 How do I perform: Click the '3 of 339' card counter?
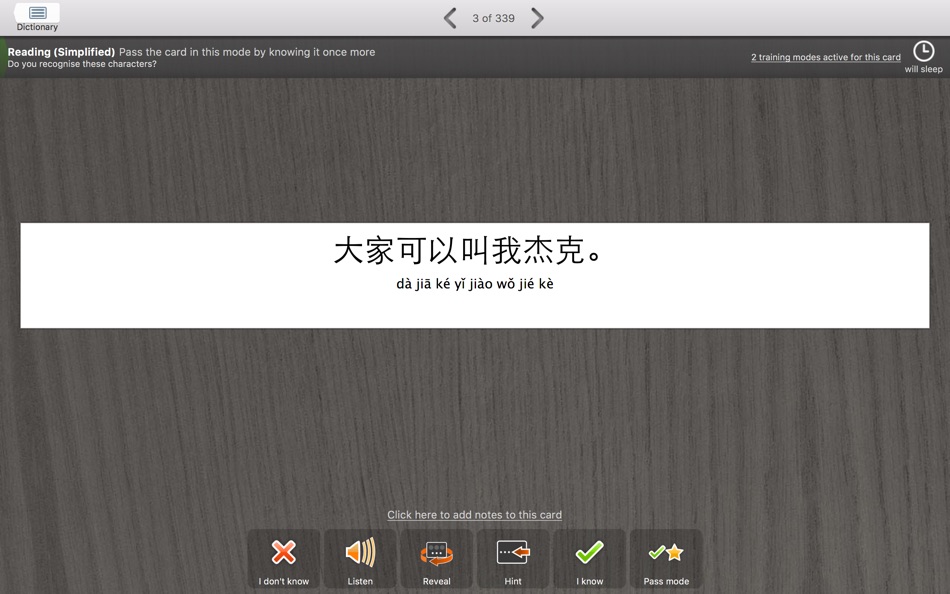pos(493,18)
